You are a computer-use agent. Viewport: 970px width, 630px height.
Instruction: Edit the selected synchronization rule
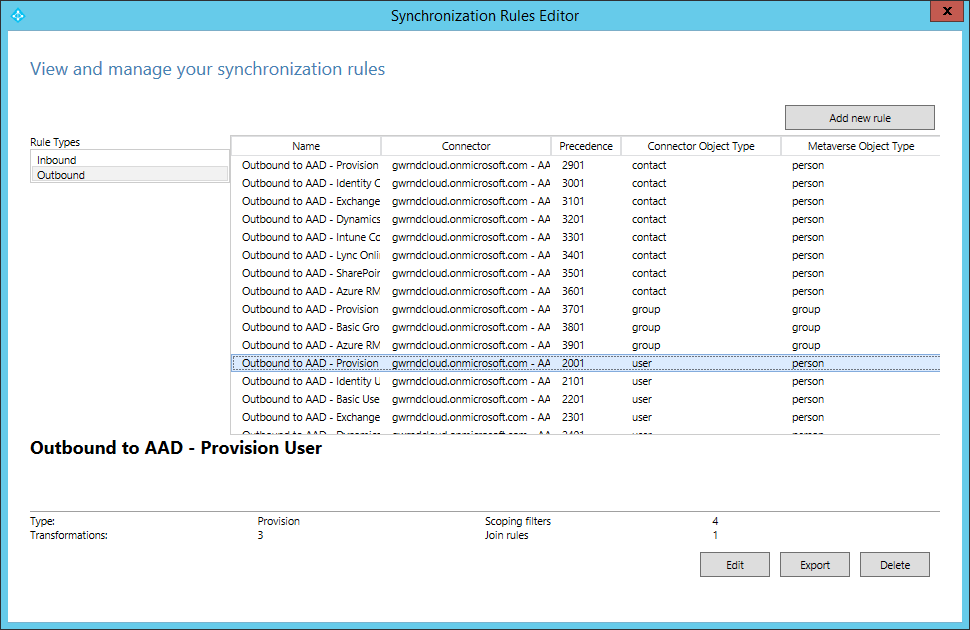tap(735, 565)
